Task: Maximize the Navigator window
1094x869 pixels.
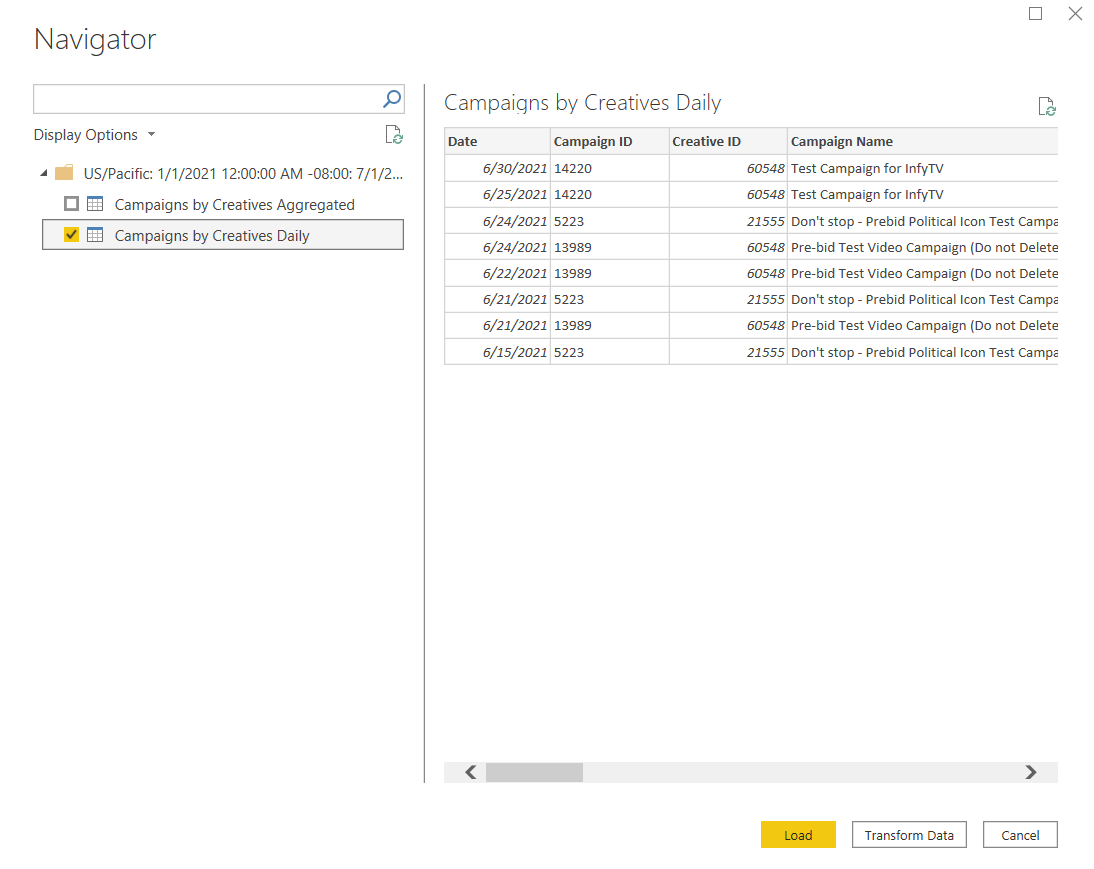Action: pyautogui.click(x=1035, y=14)
